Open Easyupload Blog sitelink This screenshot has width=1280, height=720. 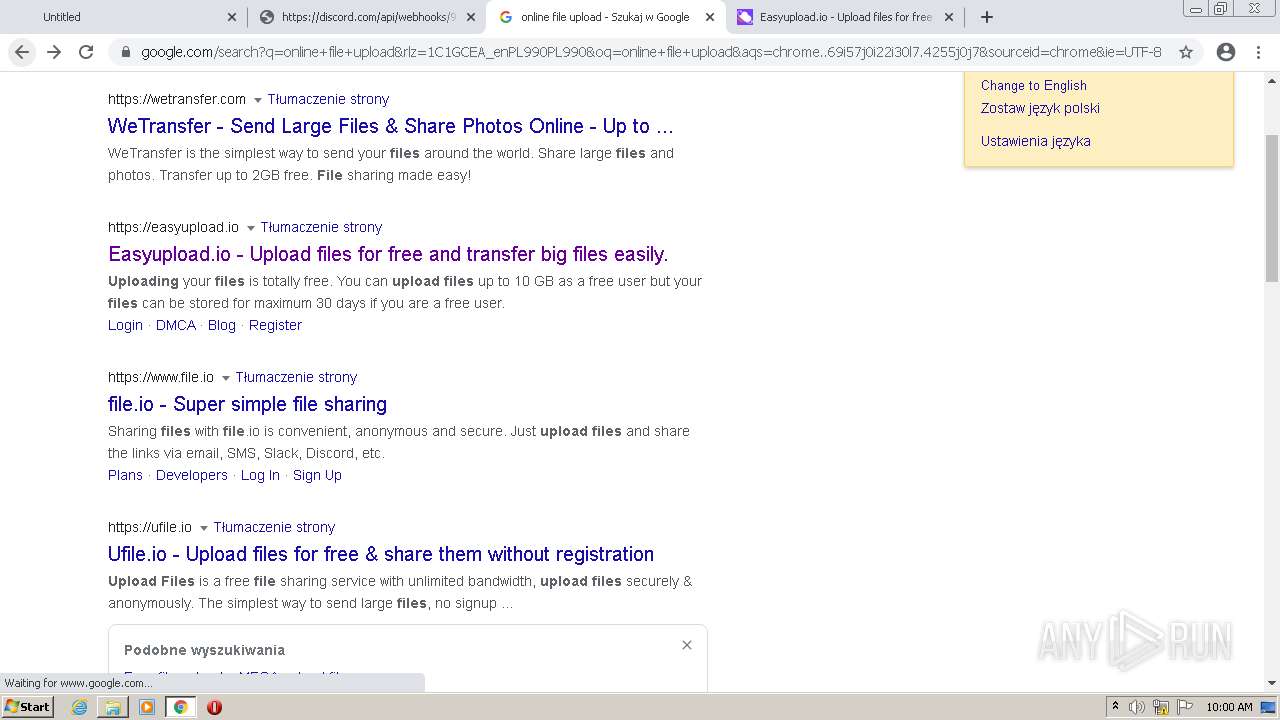click(x=222, y=325)
